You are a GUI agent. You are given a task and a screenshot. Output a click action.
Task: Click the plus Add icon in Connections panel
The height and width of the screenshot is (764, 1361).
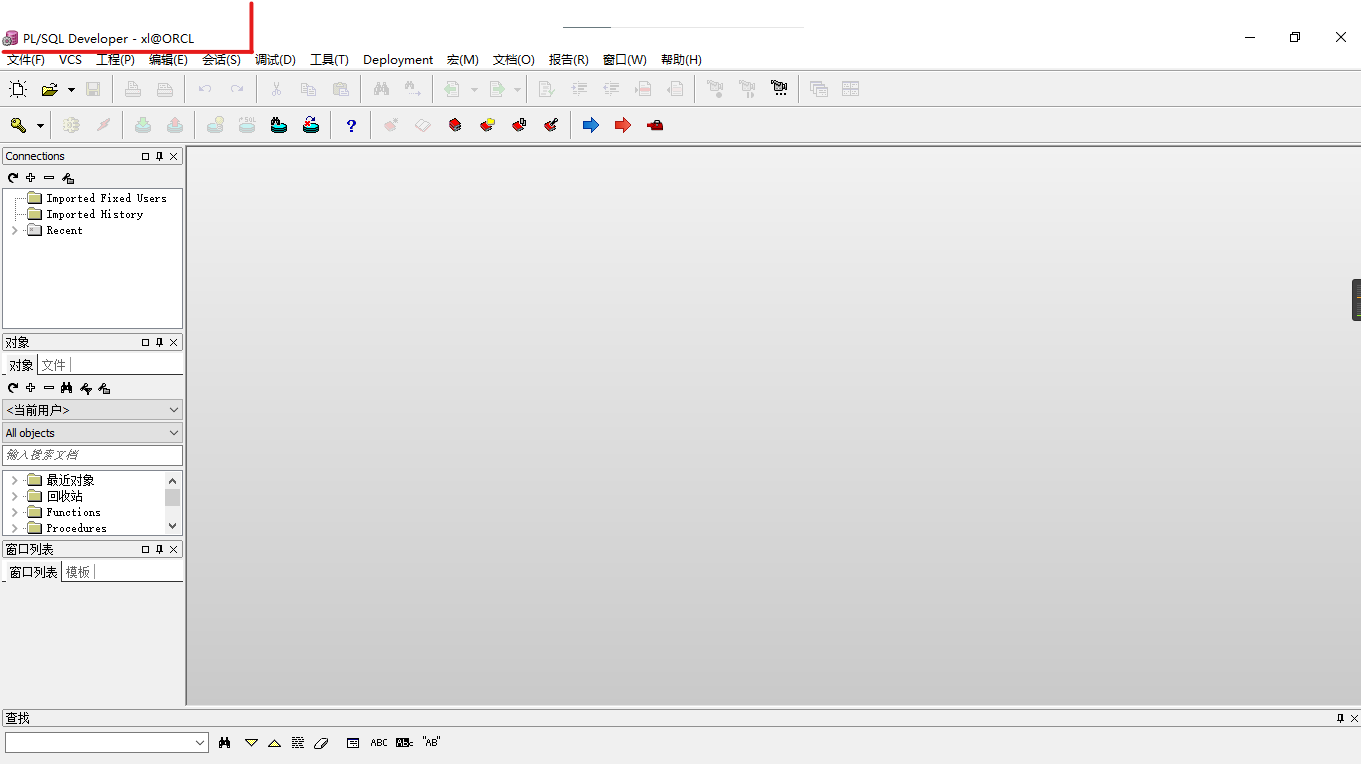click(31, 178)
